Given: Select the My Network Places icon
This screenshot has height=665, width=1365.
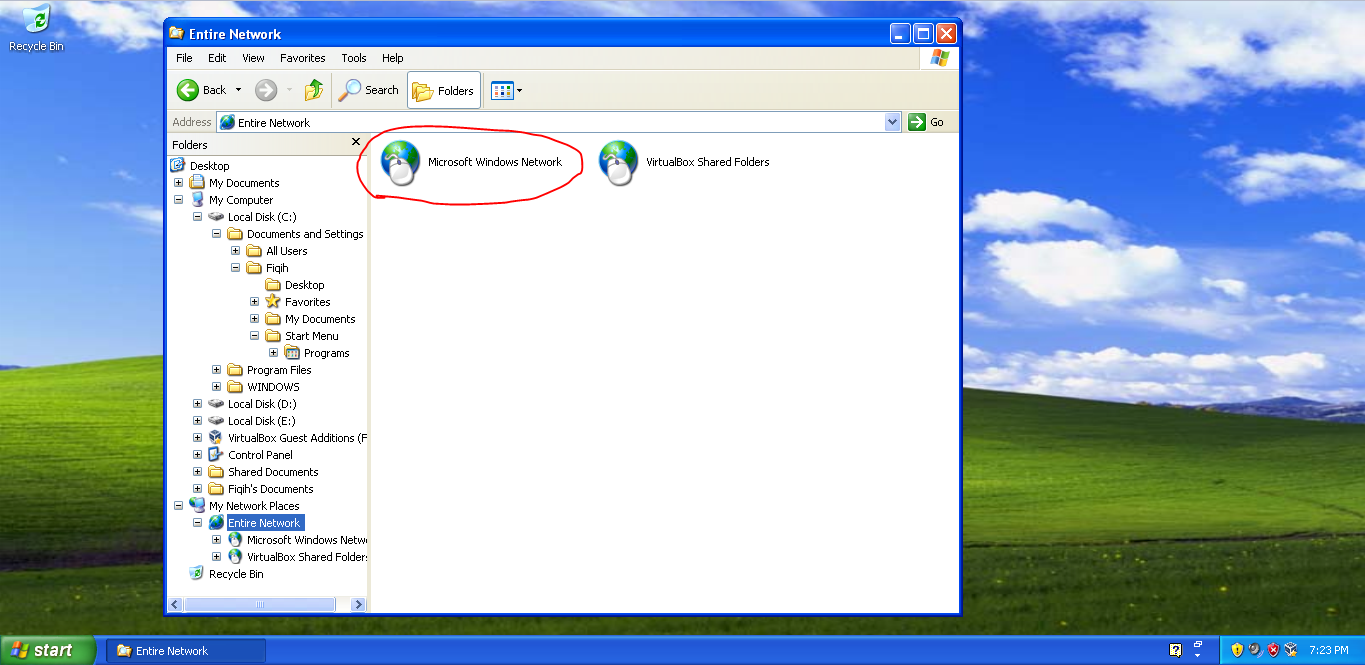Looking at the screenshot, I should tap(197, 506).
